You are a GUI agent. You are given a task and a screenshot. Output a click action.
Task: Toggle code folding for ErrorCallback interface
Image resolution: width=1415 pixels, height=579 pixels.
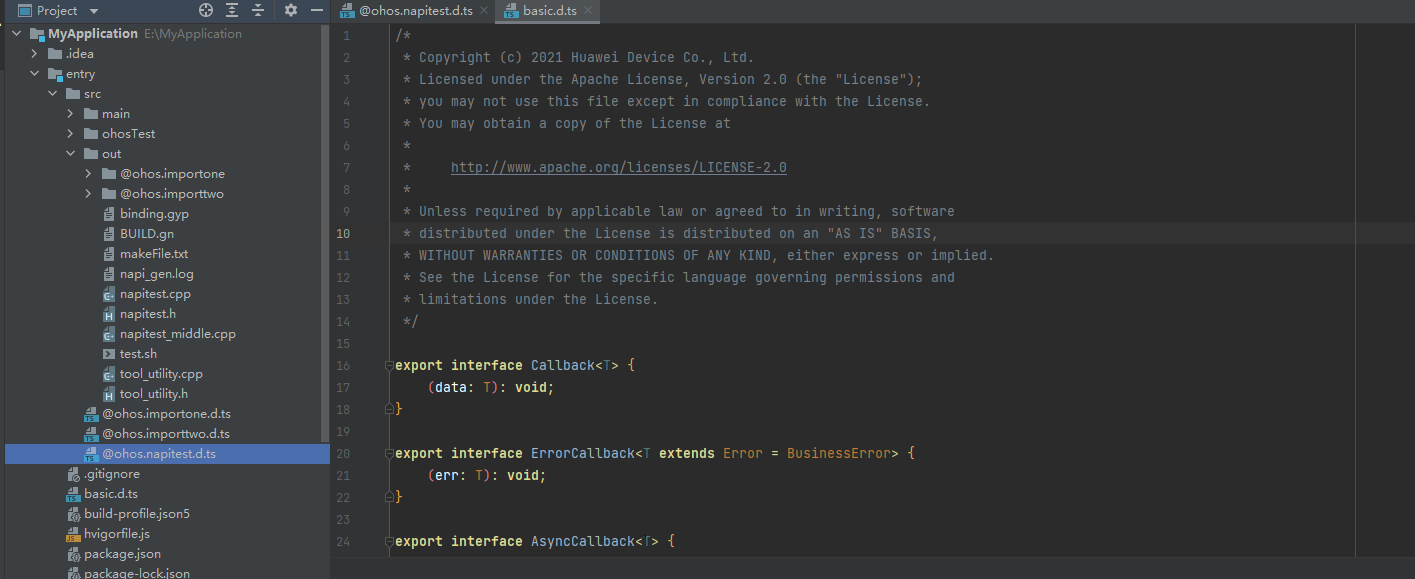(389, 454)
